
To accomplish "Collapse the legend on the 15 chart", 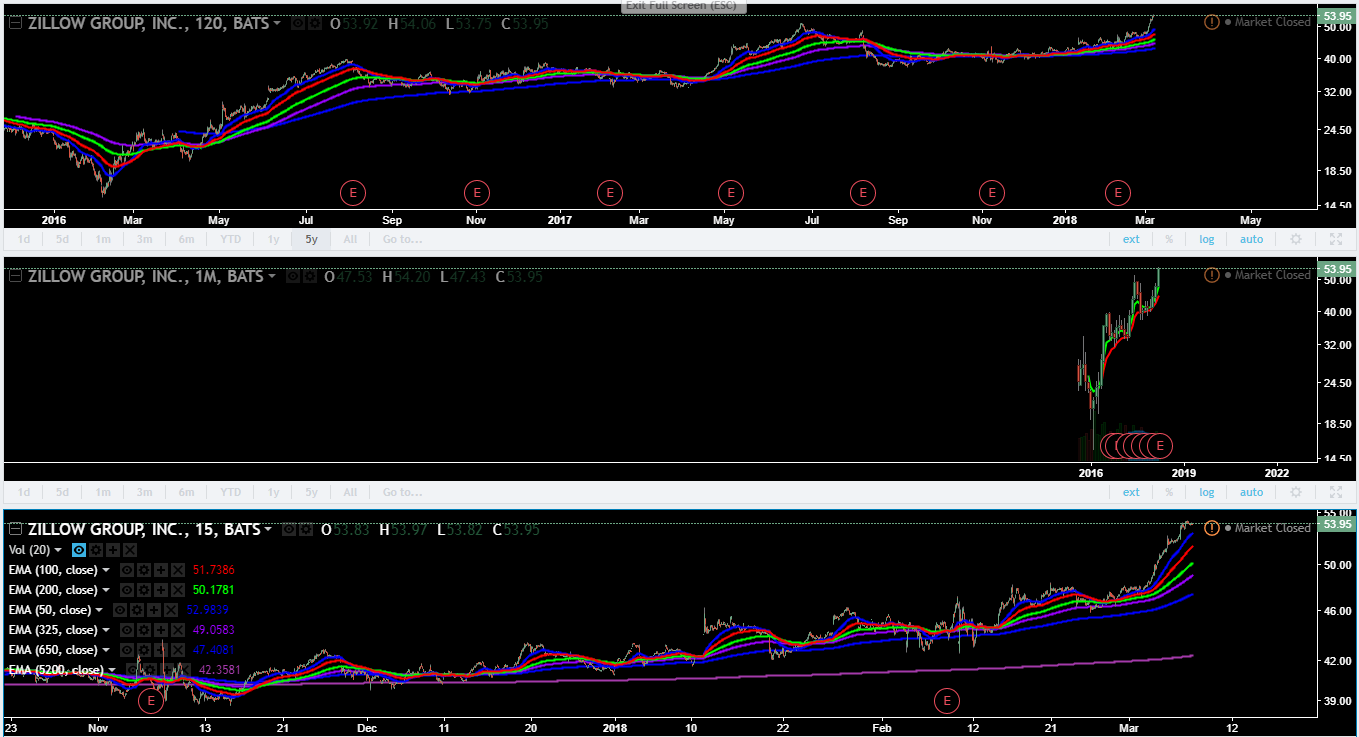I will 15,529.
